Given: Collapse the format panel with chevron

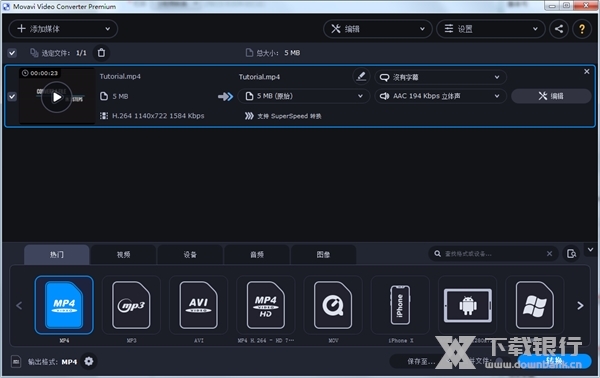Looking at the screenshot, I should point(590,250).
